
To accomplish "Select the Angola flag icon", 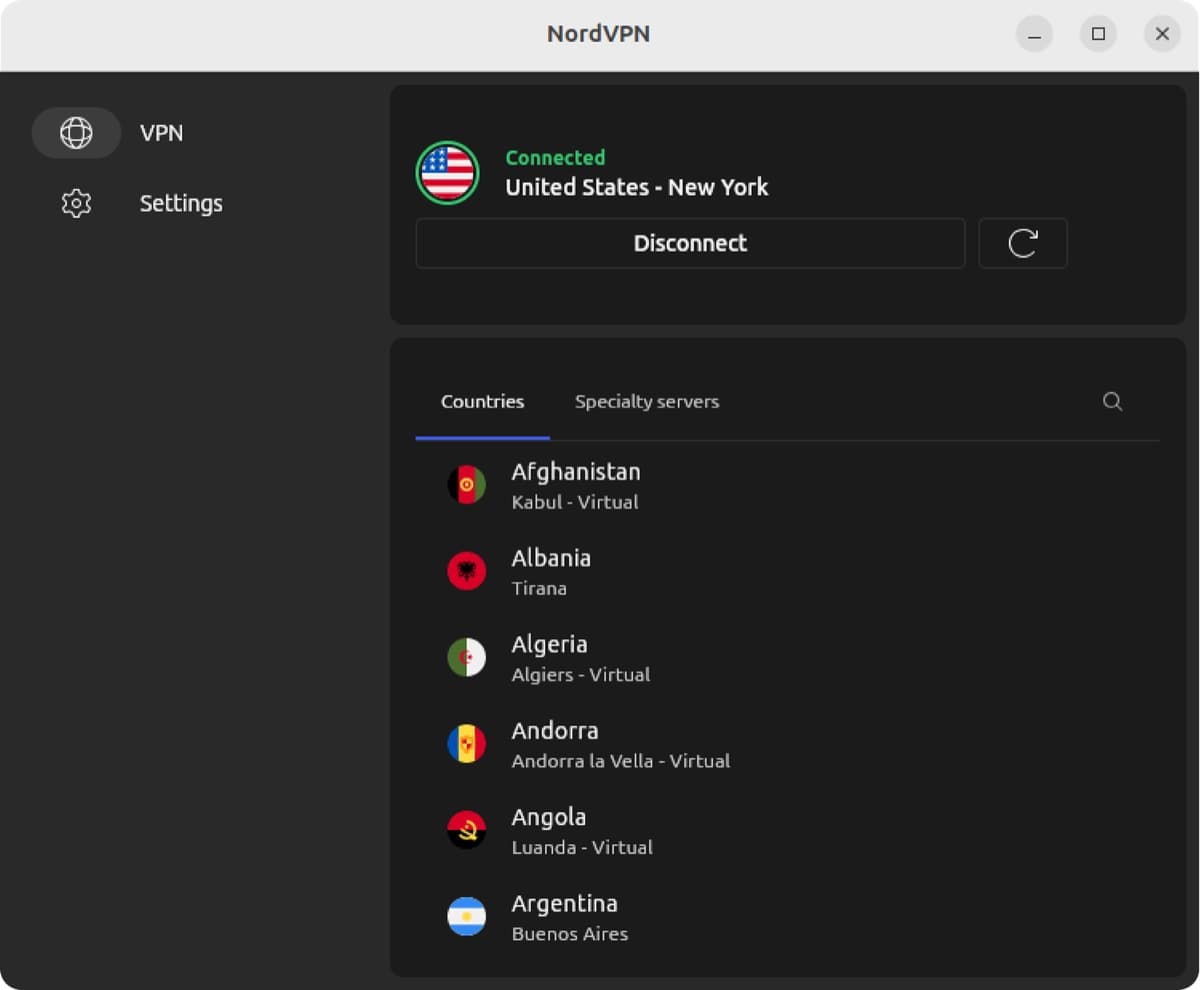I will 466,830.
